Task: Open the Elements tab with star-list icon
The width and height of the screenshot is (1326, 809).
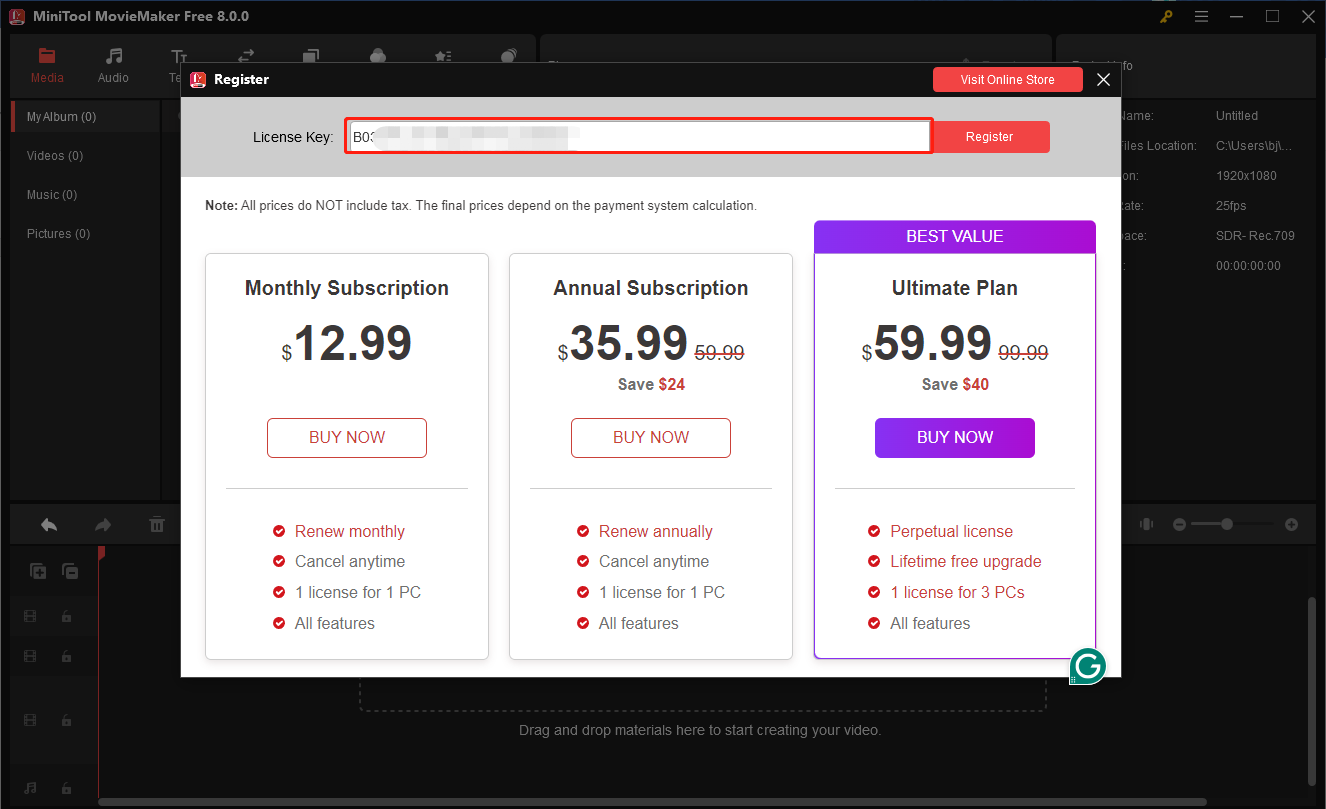Action: pyautogui.click(x=443, y=57)
